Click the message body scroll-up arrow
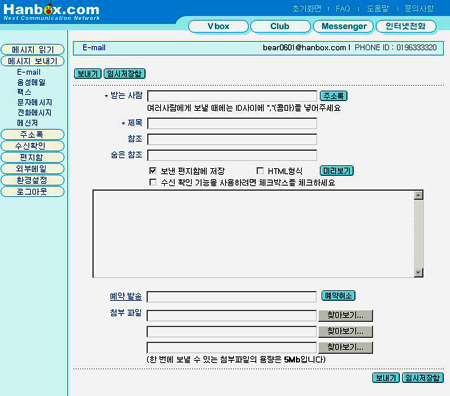The image size is (450, 396). pyautogui.click(x=419, y=195)
